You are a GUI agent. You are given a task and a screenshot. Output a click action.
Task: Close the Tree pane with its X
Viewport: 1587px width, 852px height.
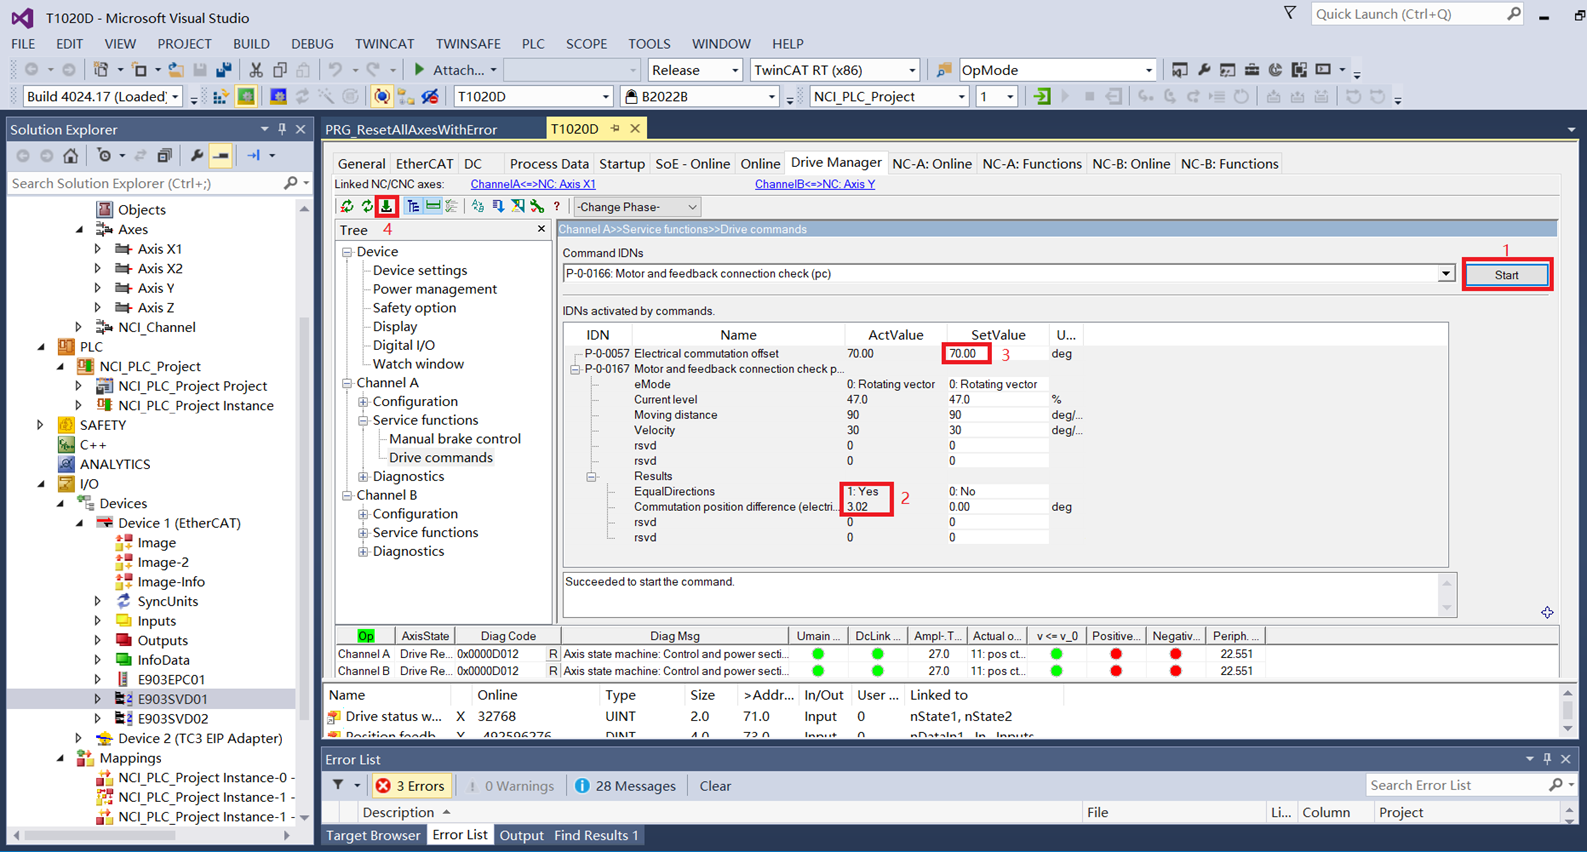[541, 229]
